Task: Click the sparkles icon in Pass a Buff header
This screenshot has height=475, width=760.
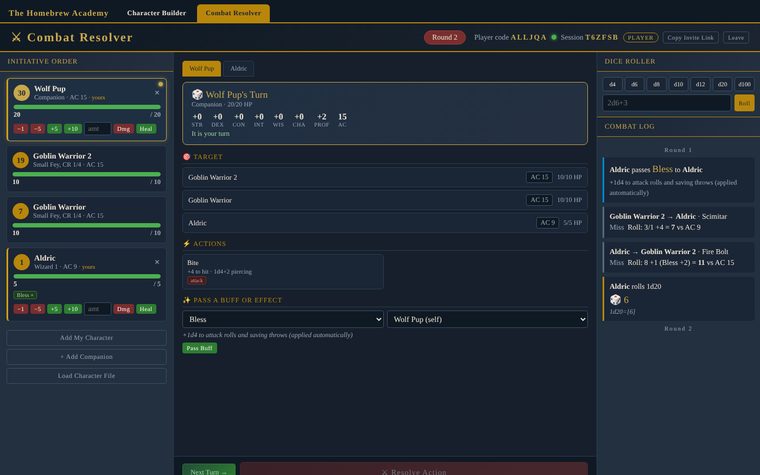Action: 187,300
